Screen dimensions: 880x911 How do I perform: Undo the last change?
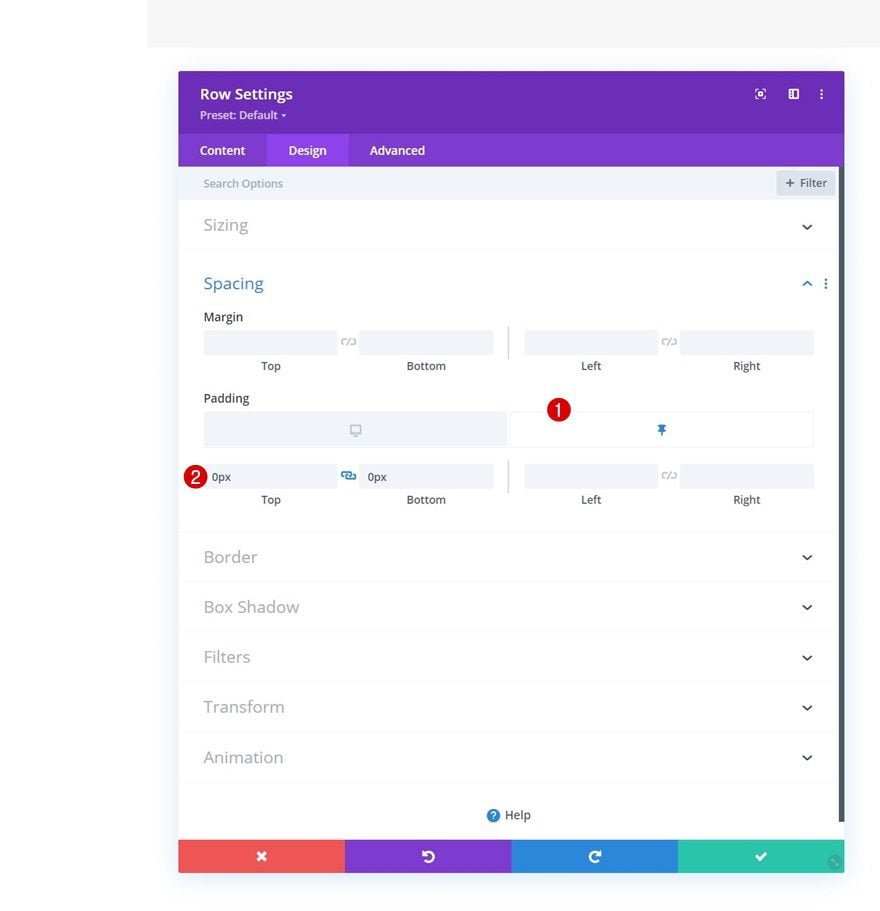point(428,856)
